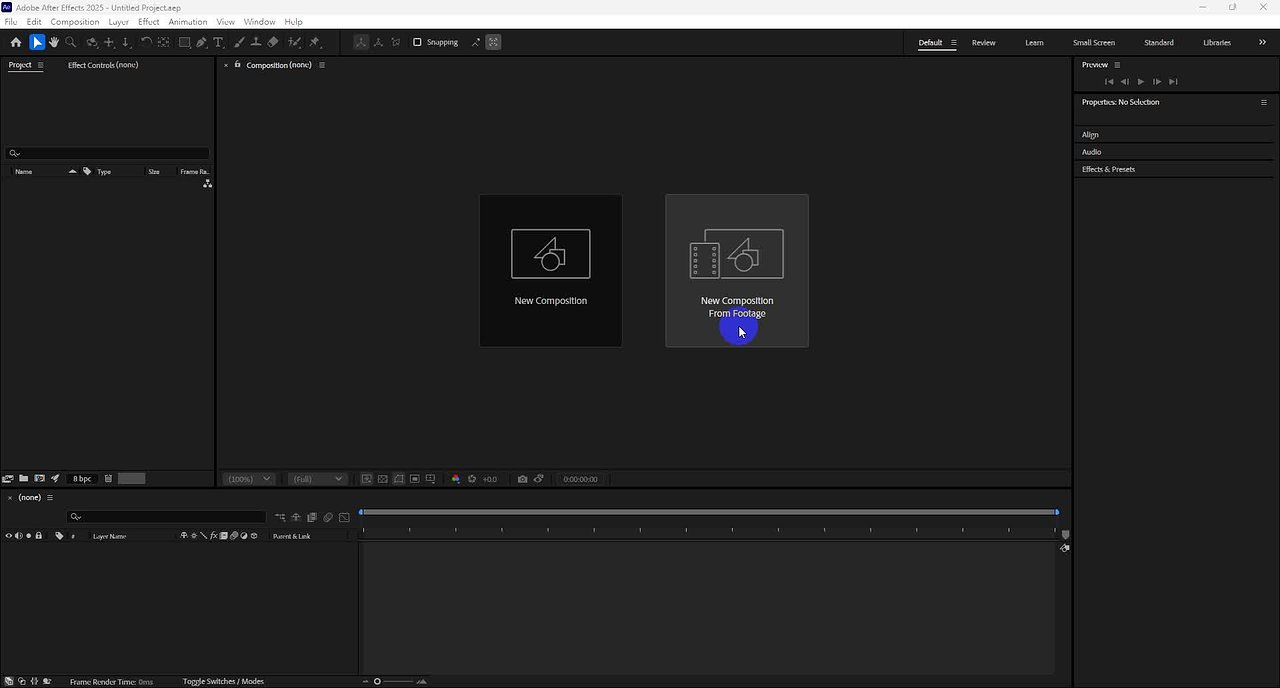Enable the Snapping checkbox
The height and width of the screenshot is (688, 1280).
coord(417,42)
